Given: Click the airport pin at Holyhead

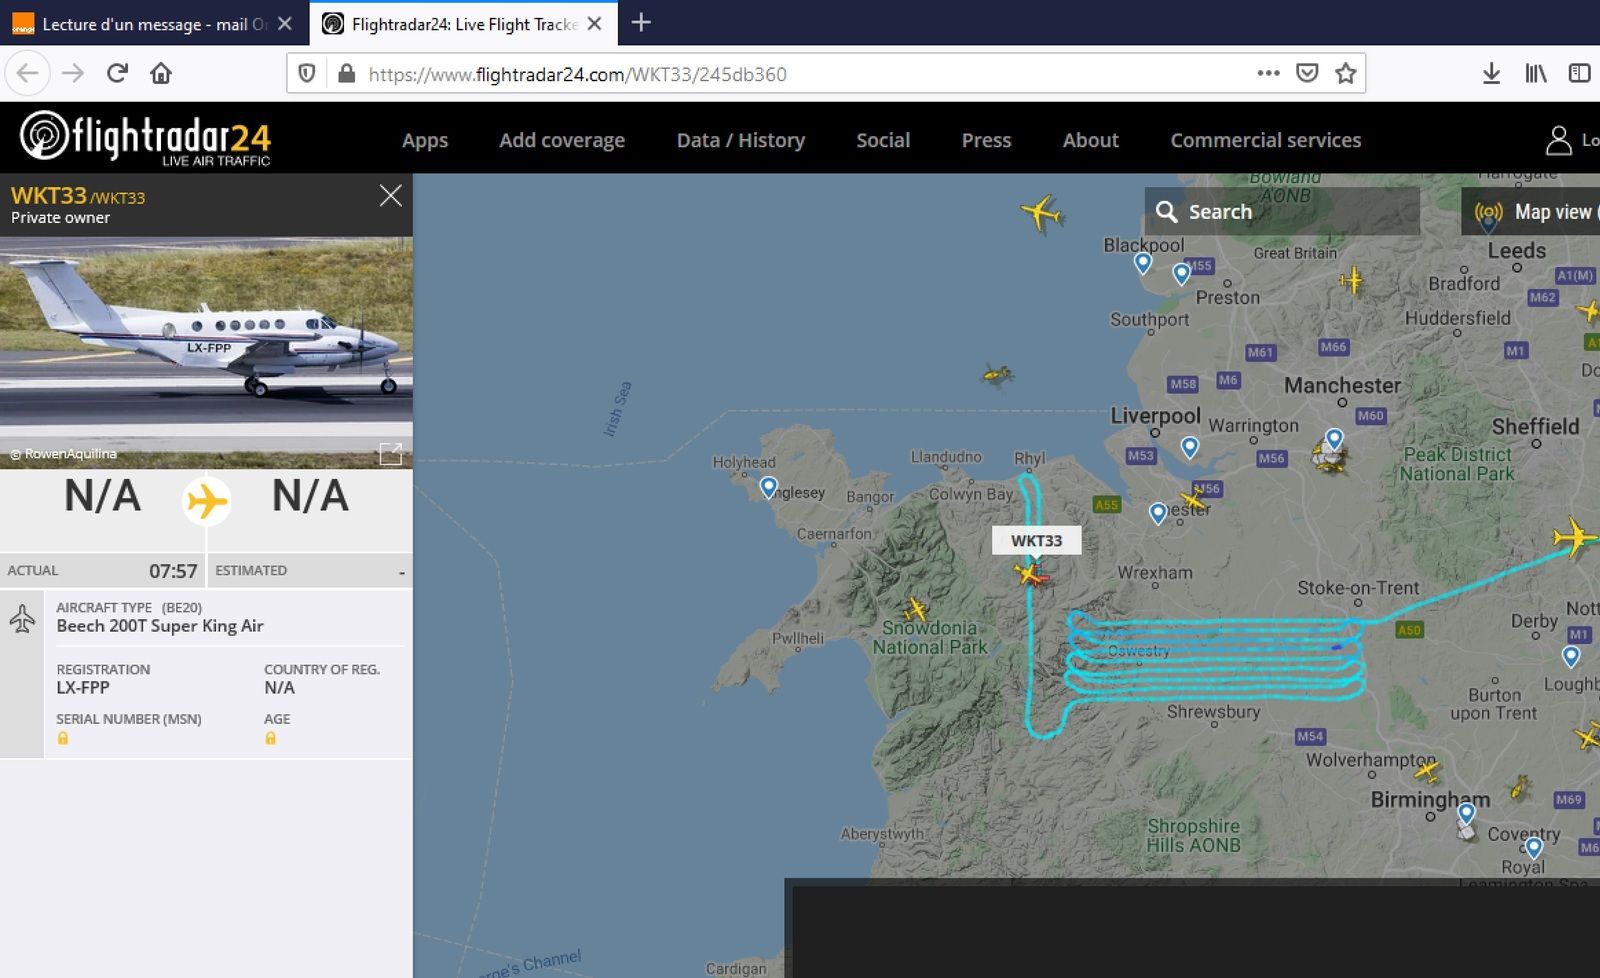Looking at the screenshot, I should pyautogui.click(x=768, y=487).
